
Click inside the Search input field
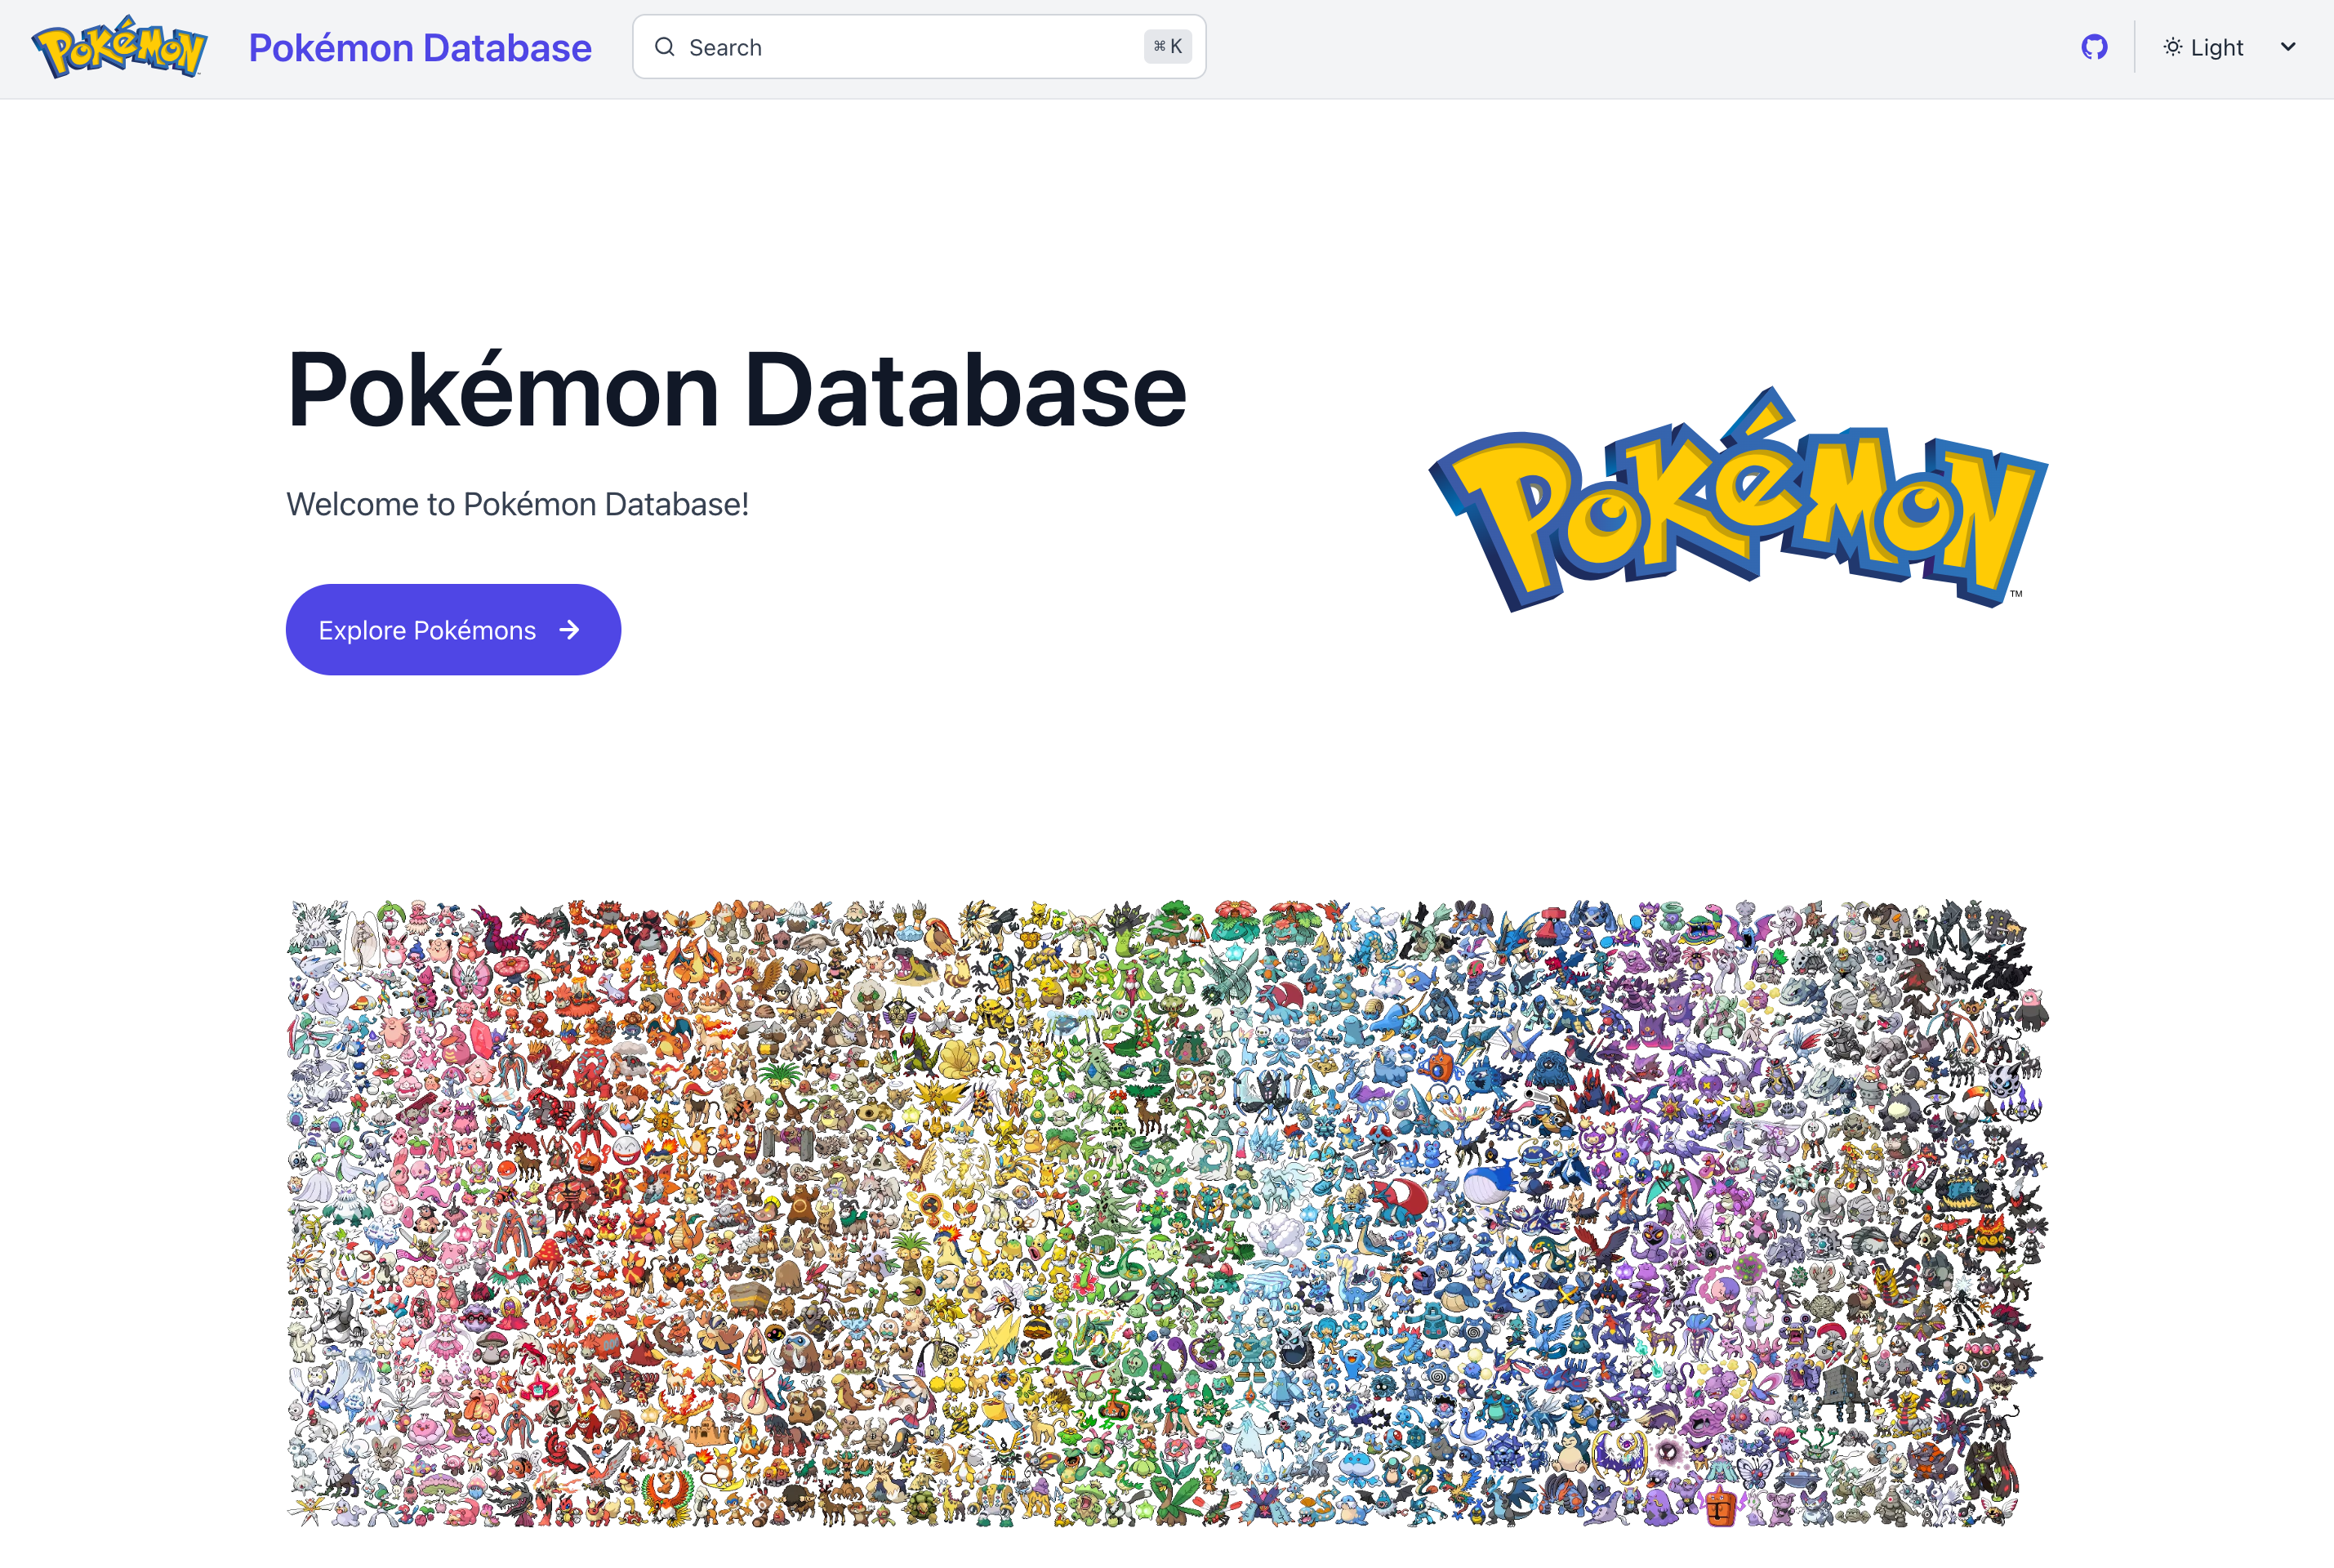(x=900, y=46)
